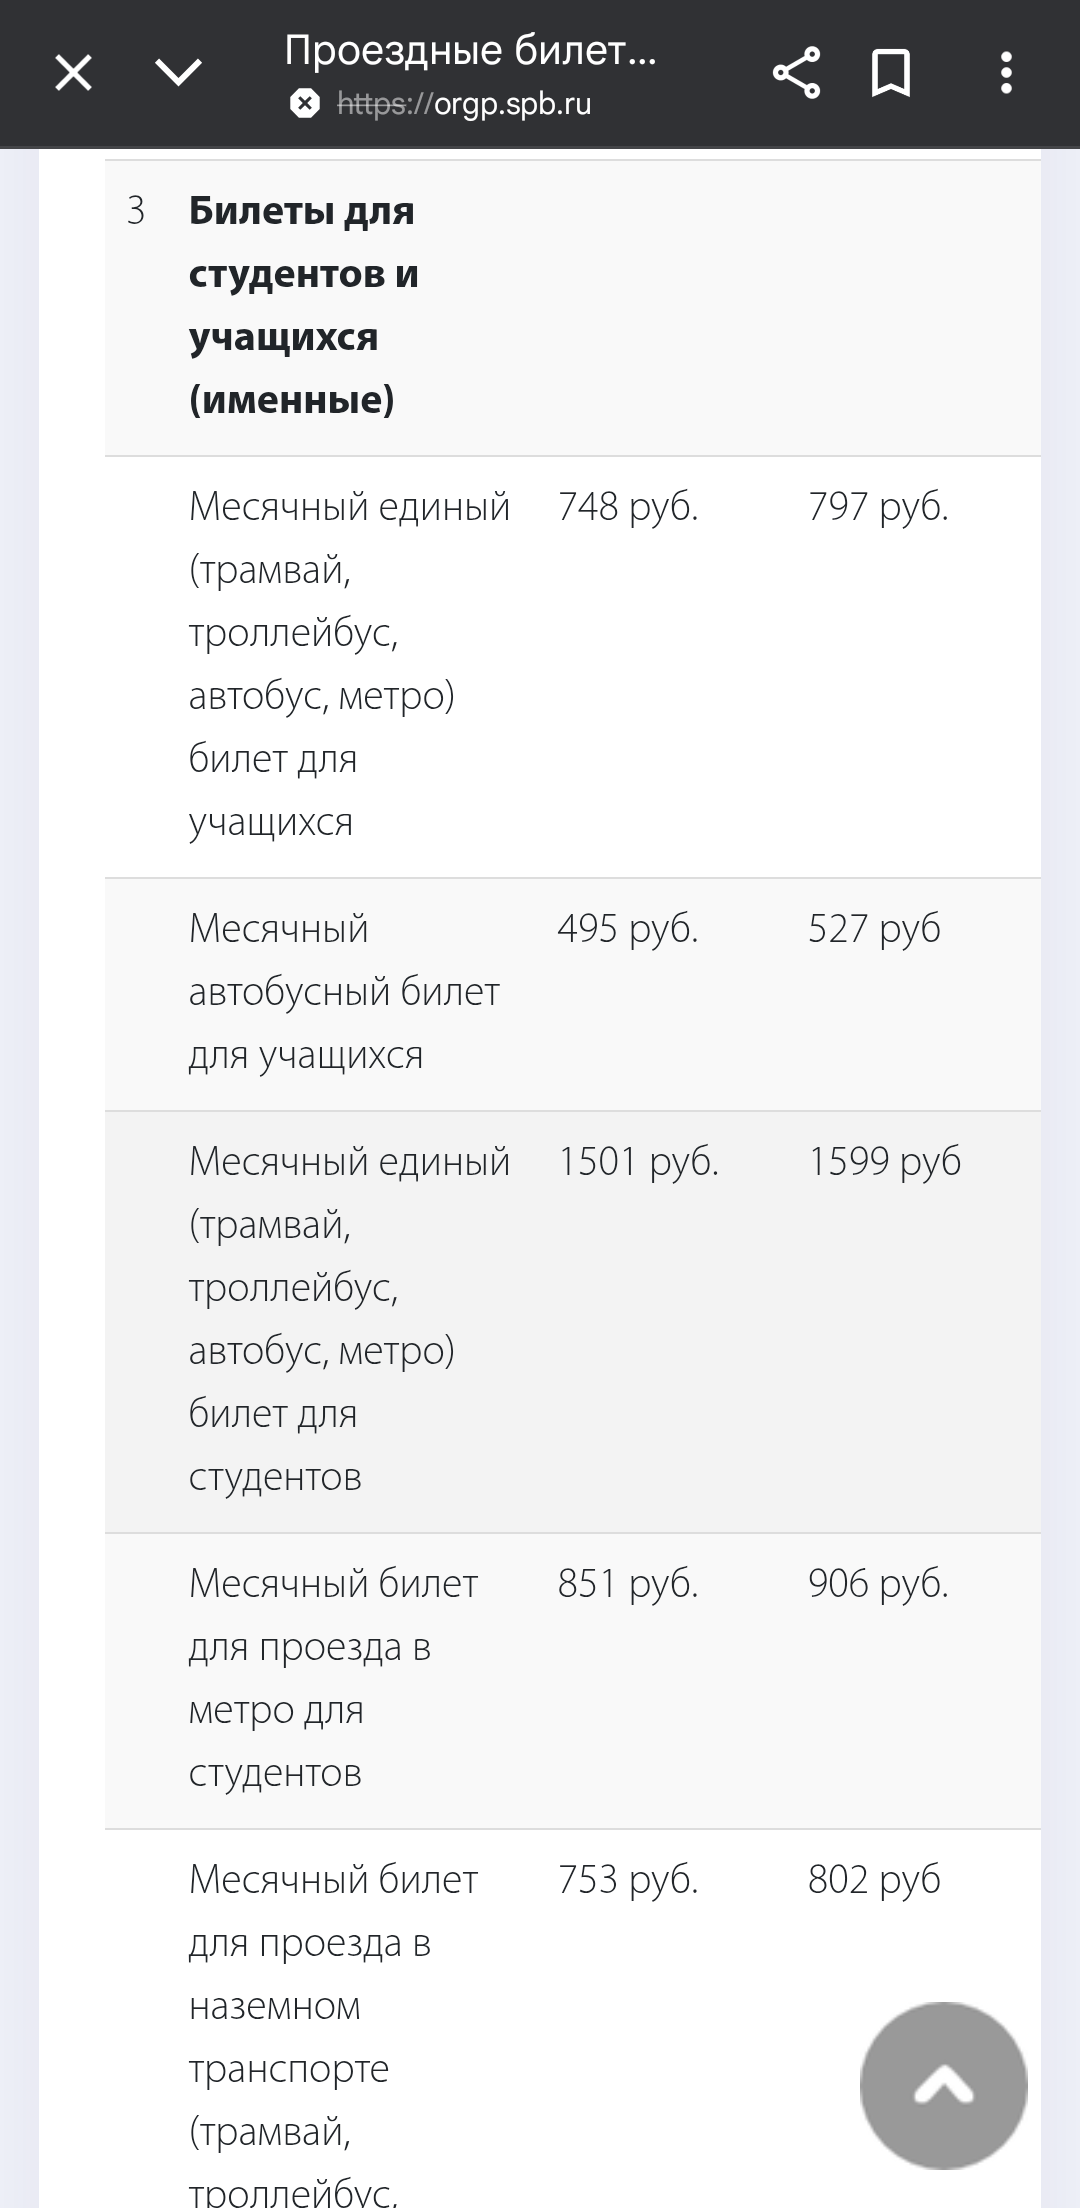The image size is (1080, 2208).
Task: Bookmark this page
Action: coord(890,73)
